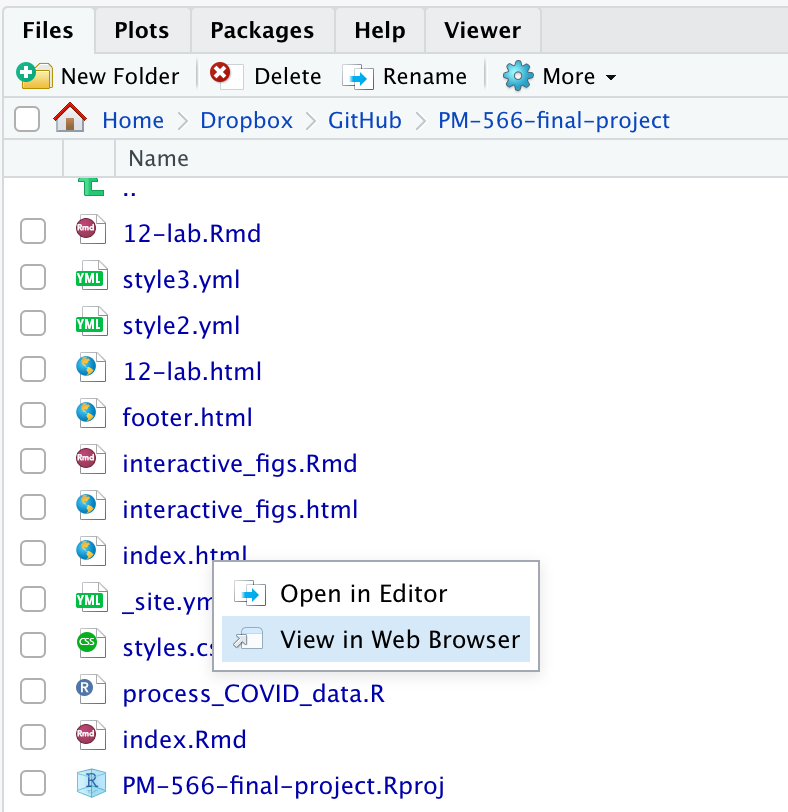This screenshot has width=788, height=812.
Task: Click the New Folder button label
Action: 120,77
